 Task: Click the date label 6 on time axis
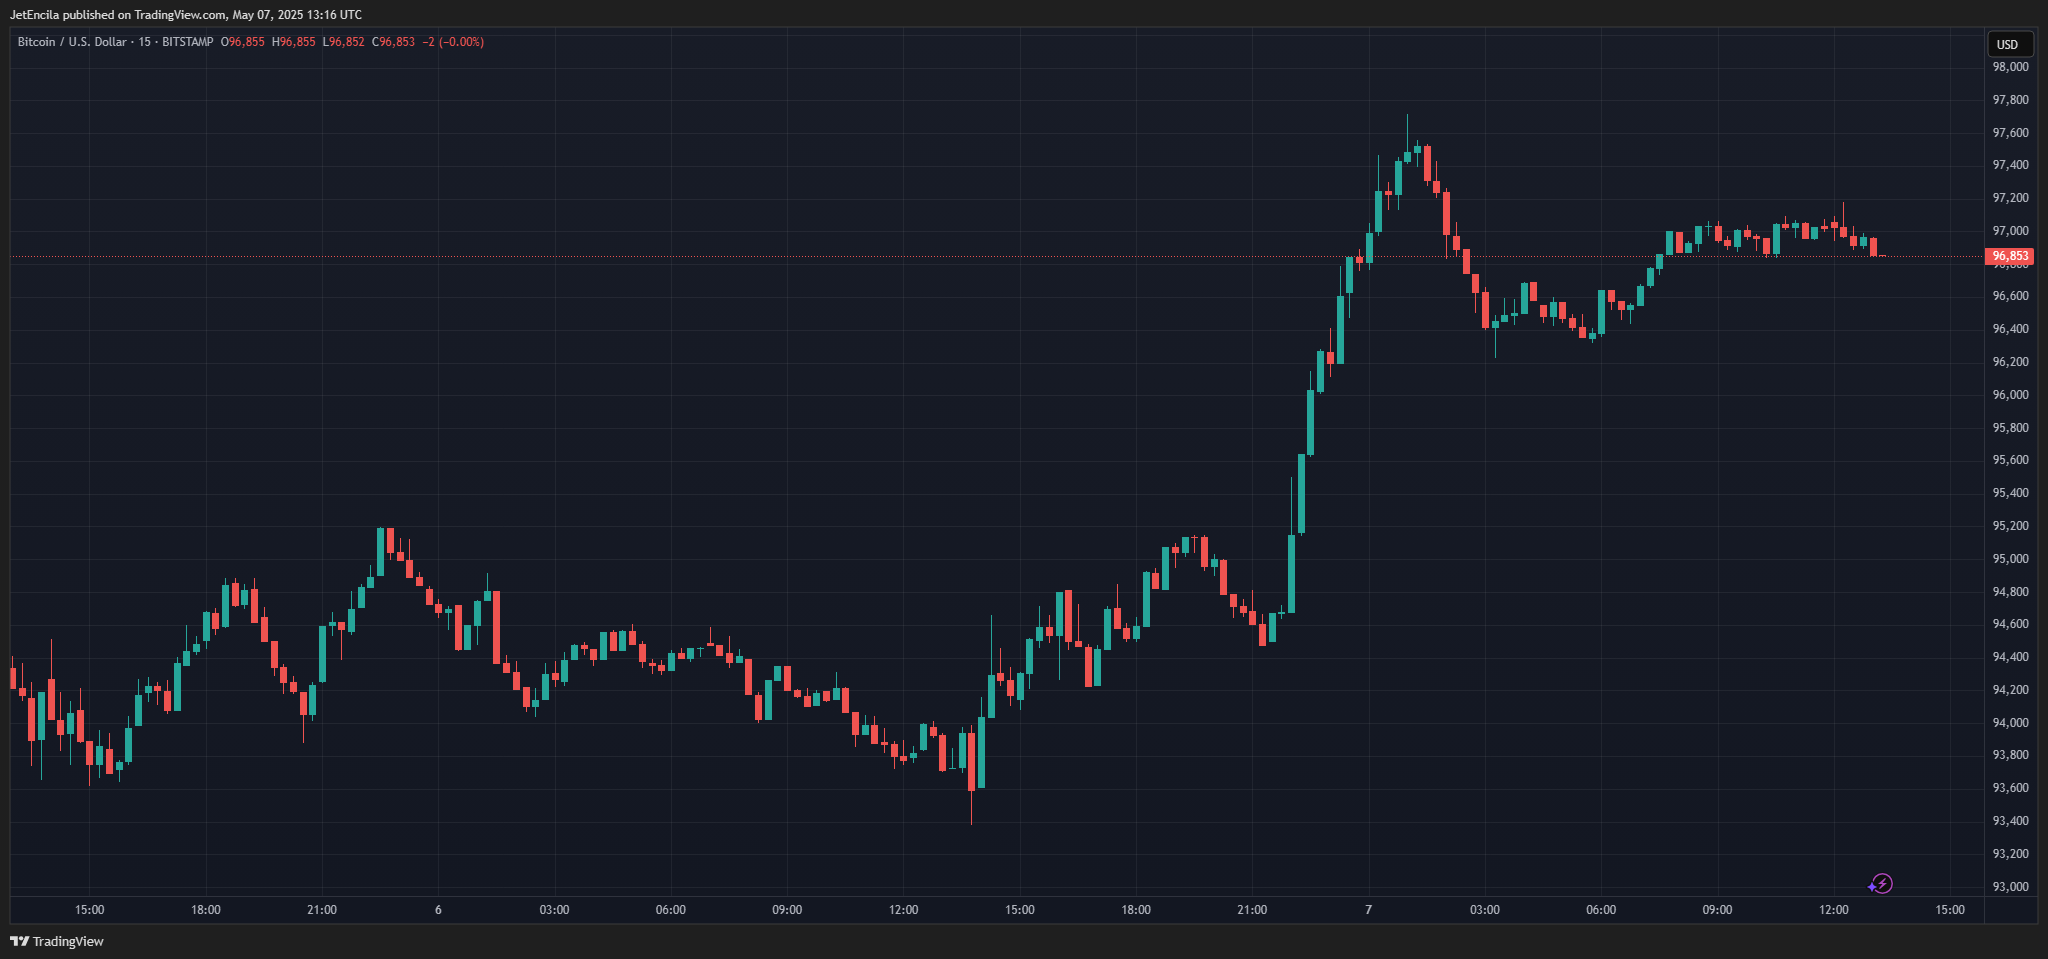pyautogui.click(x=438, y=910)
